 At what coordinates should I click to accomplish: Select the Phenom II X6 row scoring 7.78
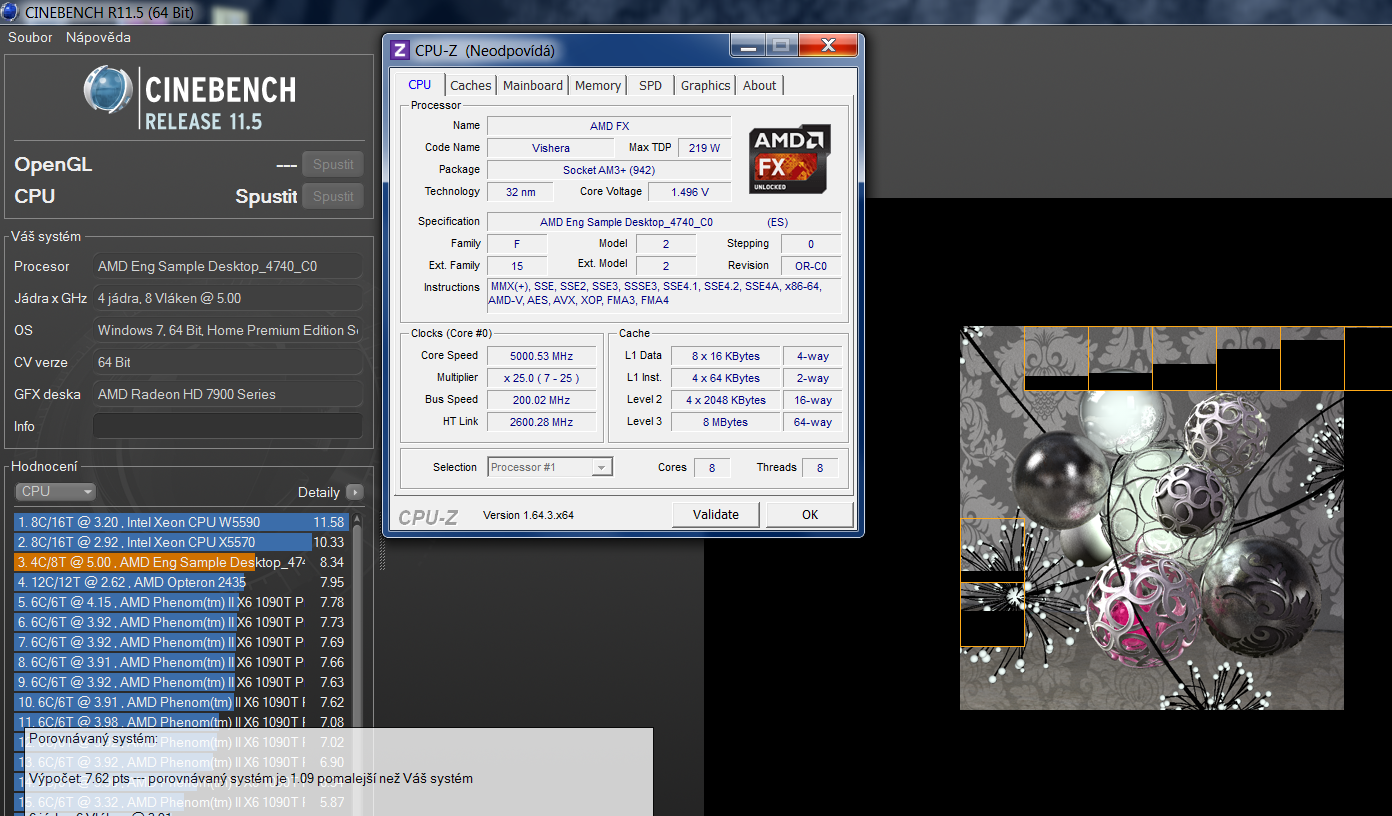(x=181, y=602)
